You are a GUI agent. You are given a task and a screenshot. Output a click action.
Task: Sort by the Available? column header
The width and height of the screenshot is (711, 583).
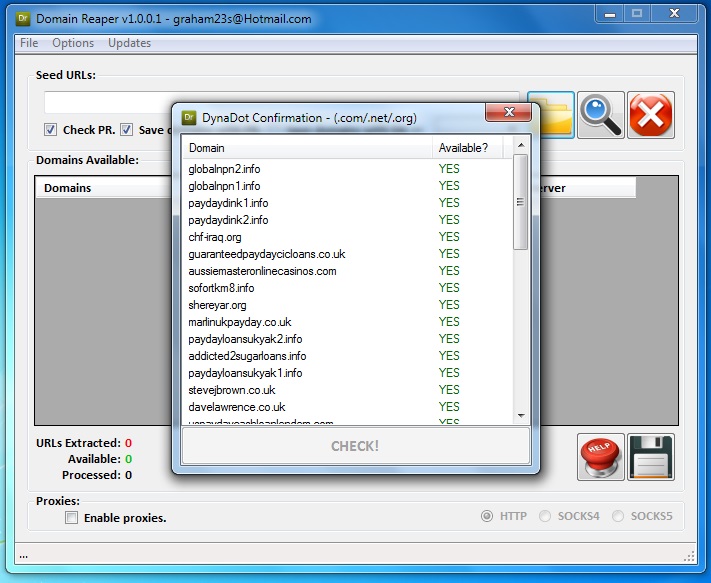tap(468, 148)
